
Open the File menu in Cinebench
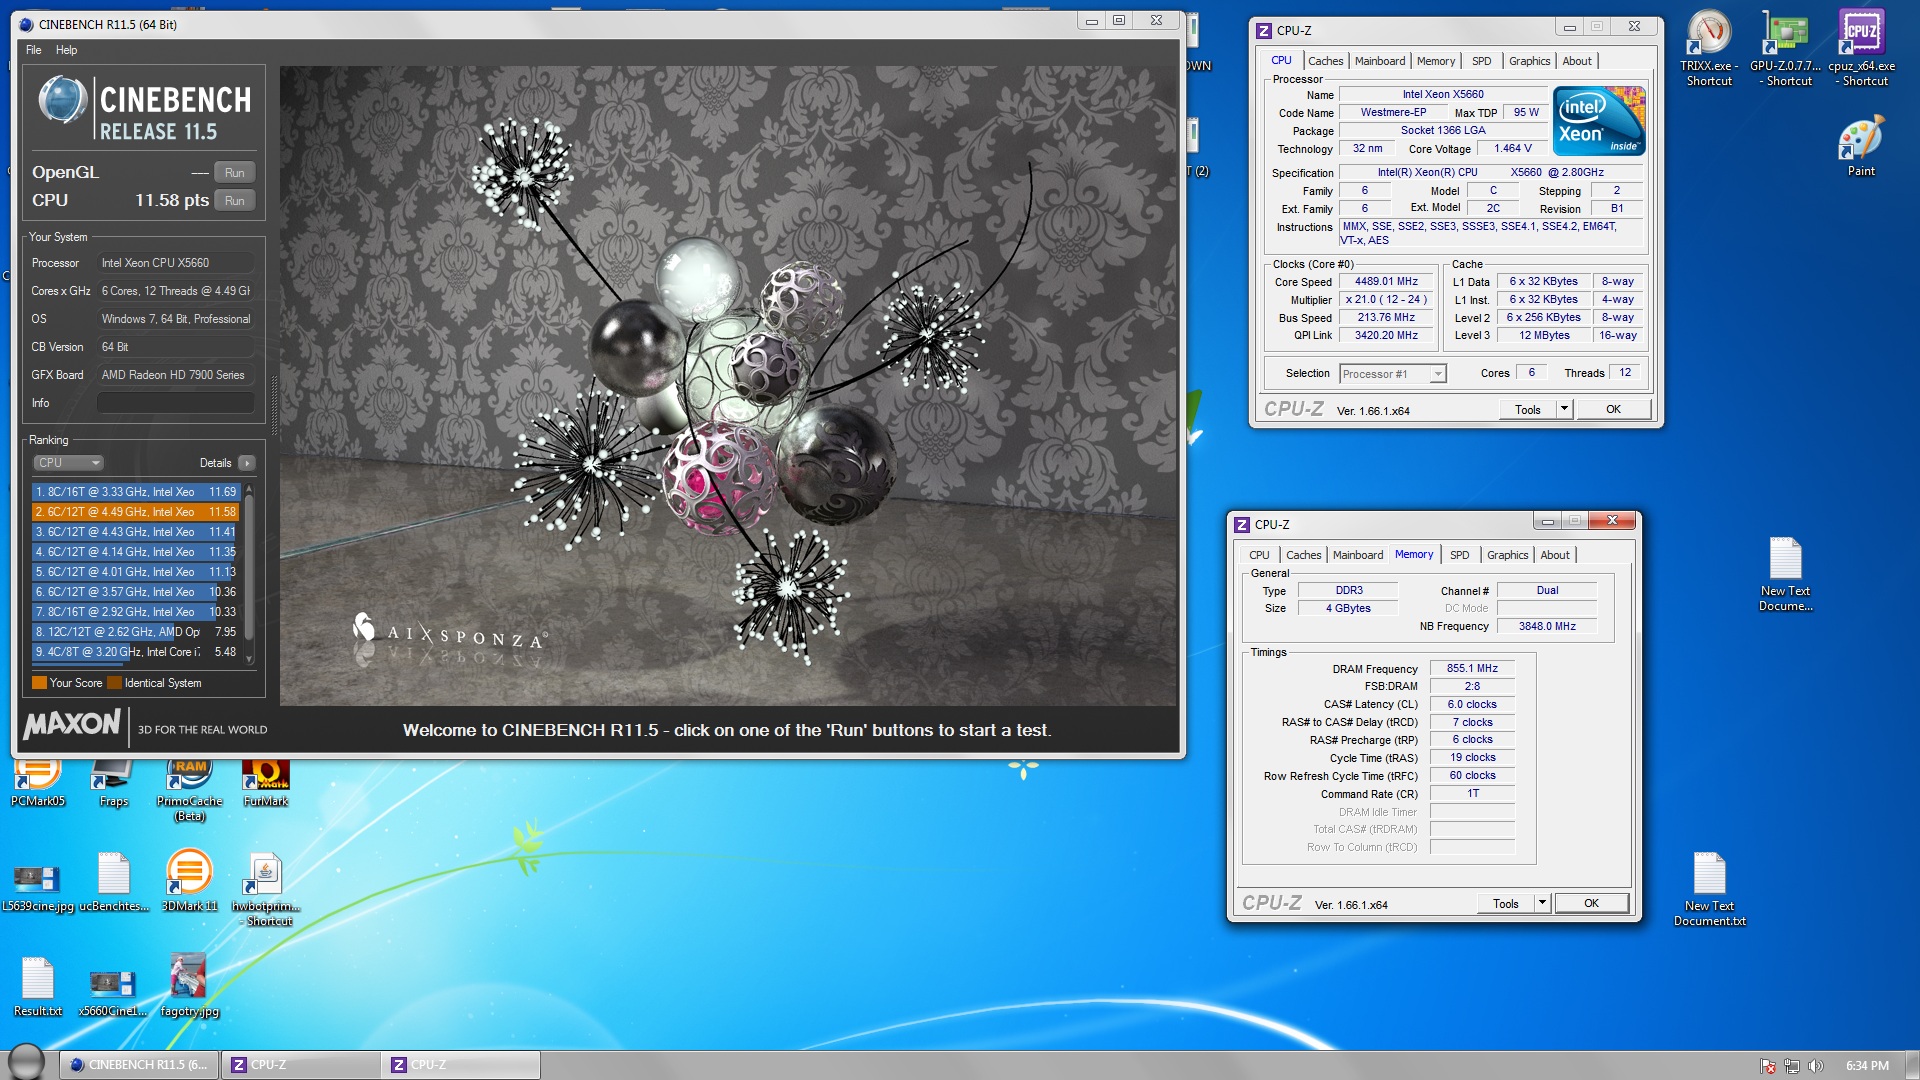pos(34,50)
